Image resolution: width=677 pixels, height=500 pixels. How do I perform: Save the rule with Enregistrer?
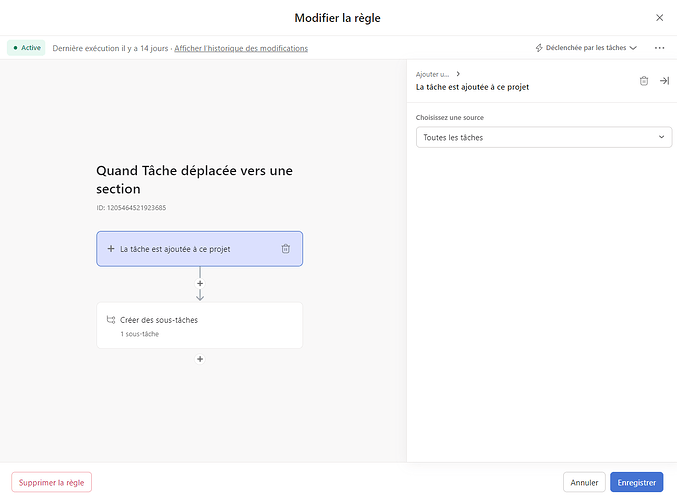click(636, 482)
